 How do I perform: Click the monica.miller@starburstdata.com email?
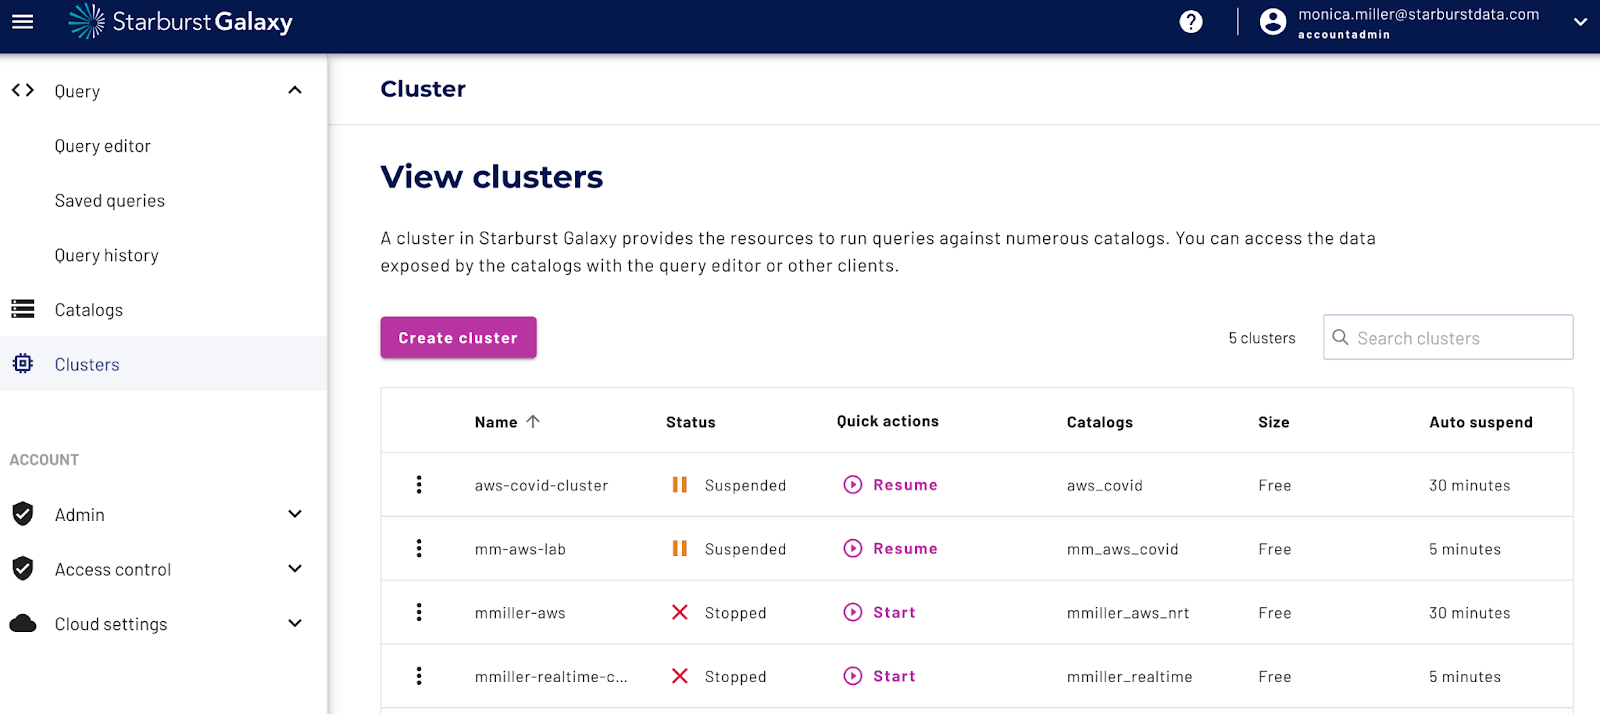click(1419, 15)
